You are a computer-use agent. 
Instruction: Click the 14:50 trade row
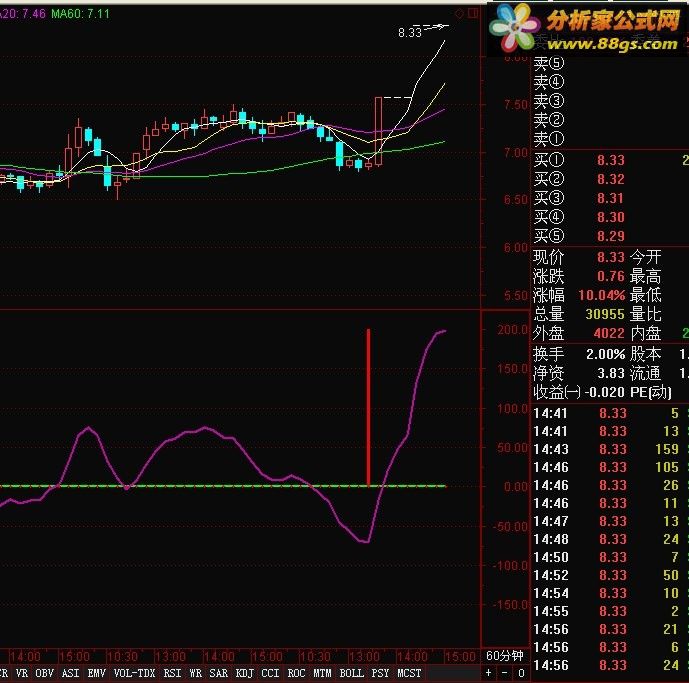[x=611, y=557]
